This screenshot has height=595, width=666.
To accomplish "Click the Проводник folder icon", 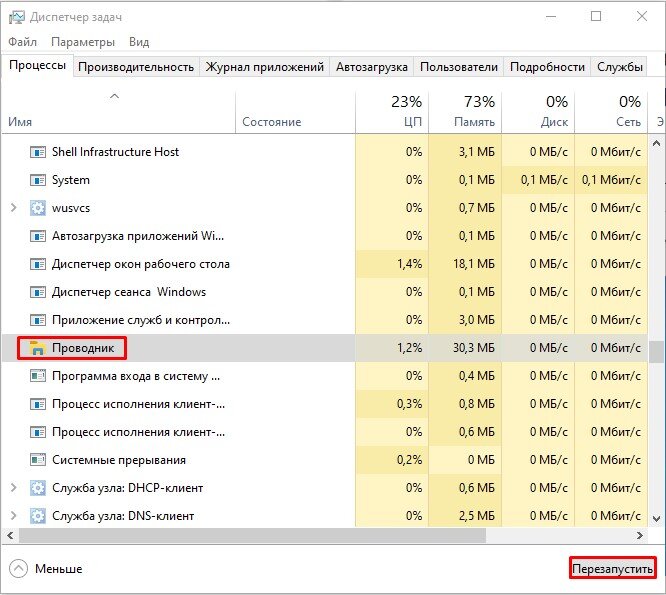I will [37, 348].
